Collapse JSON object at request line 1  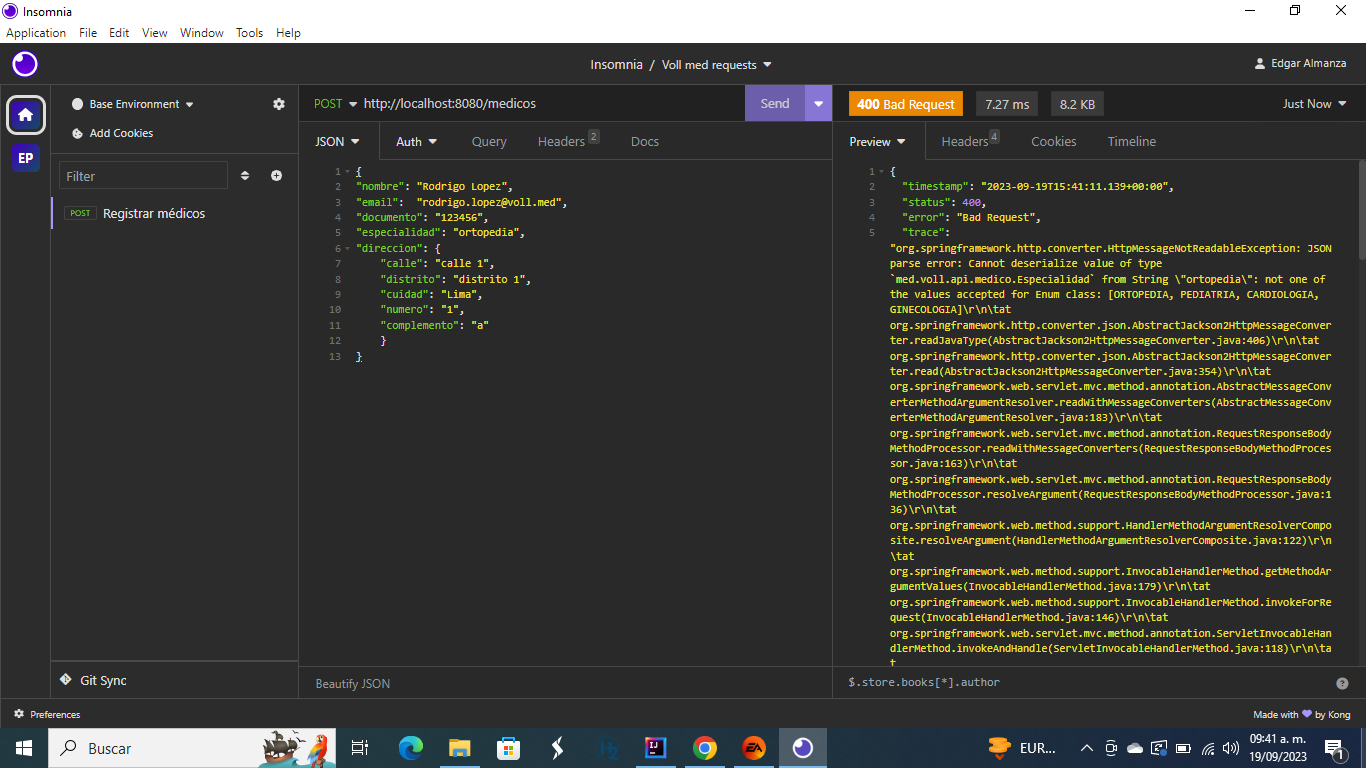click(348, 171)
